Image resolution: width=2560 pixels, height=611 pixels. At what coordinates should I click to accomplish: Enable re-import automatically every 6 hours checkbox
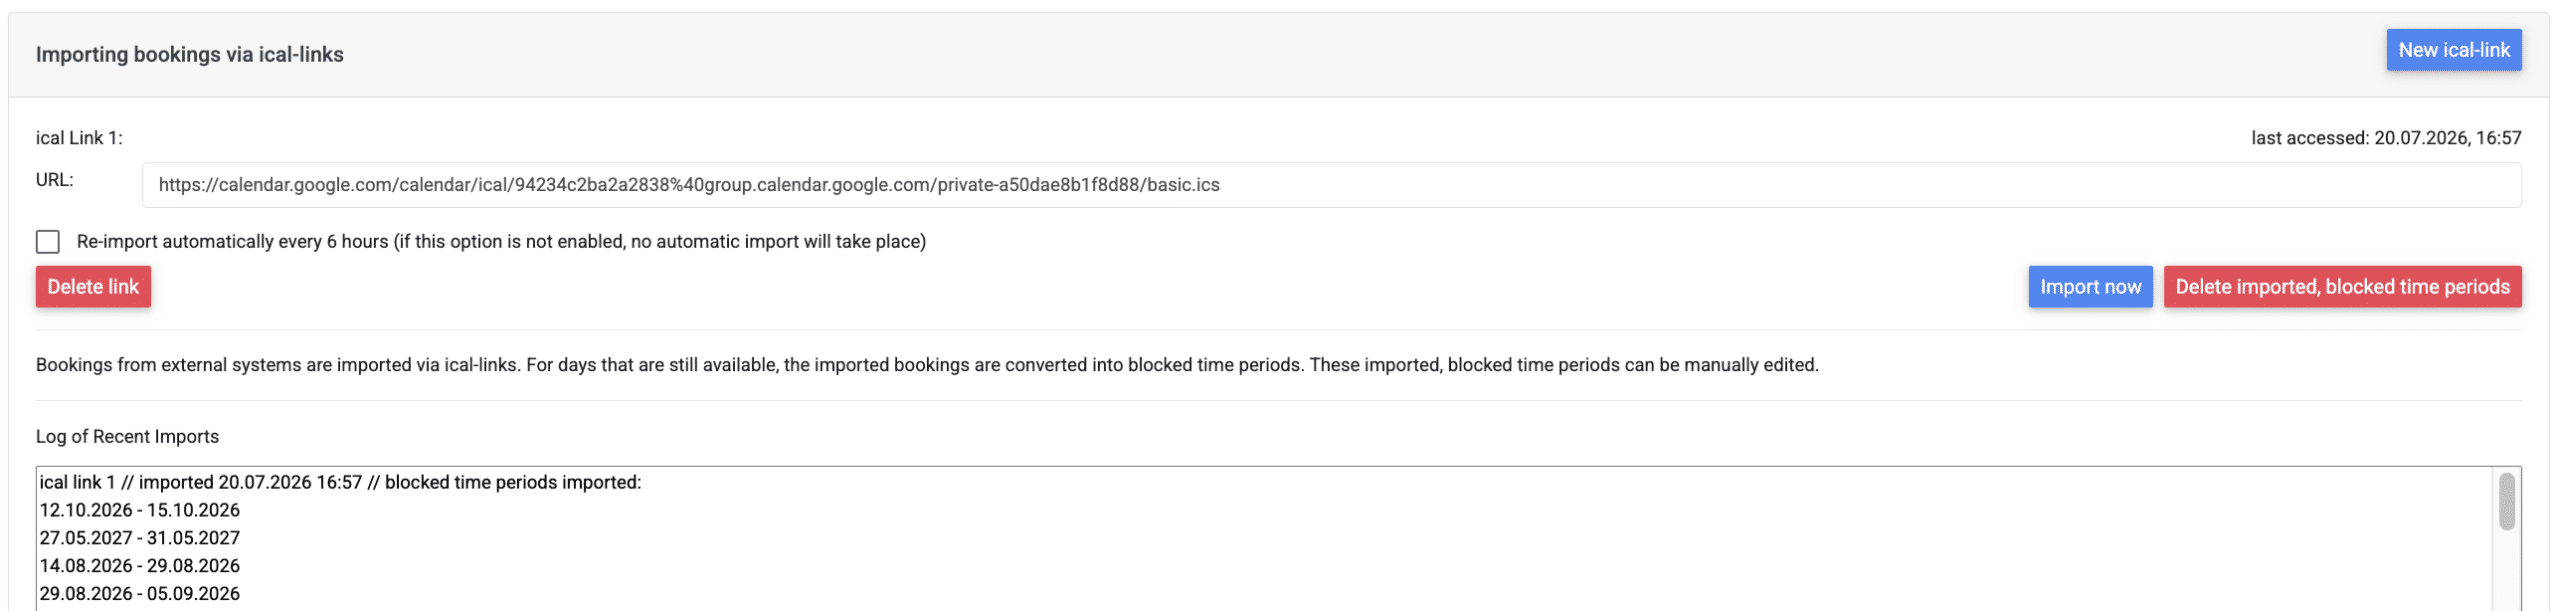tap(48, 242)
